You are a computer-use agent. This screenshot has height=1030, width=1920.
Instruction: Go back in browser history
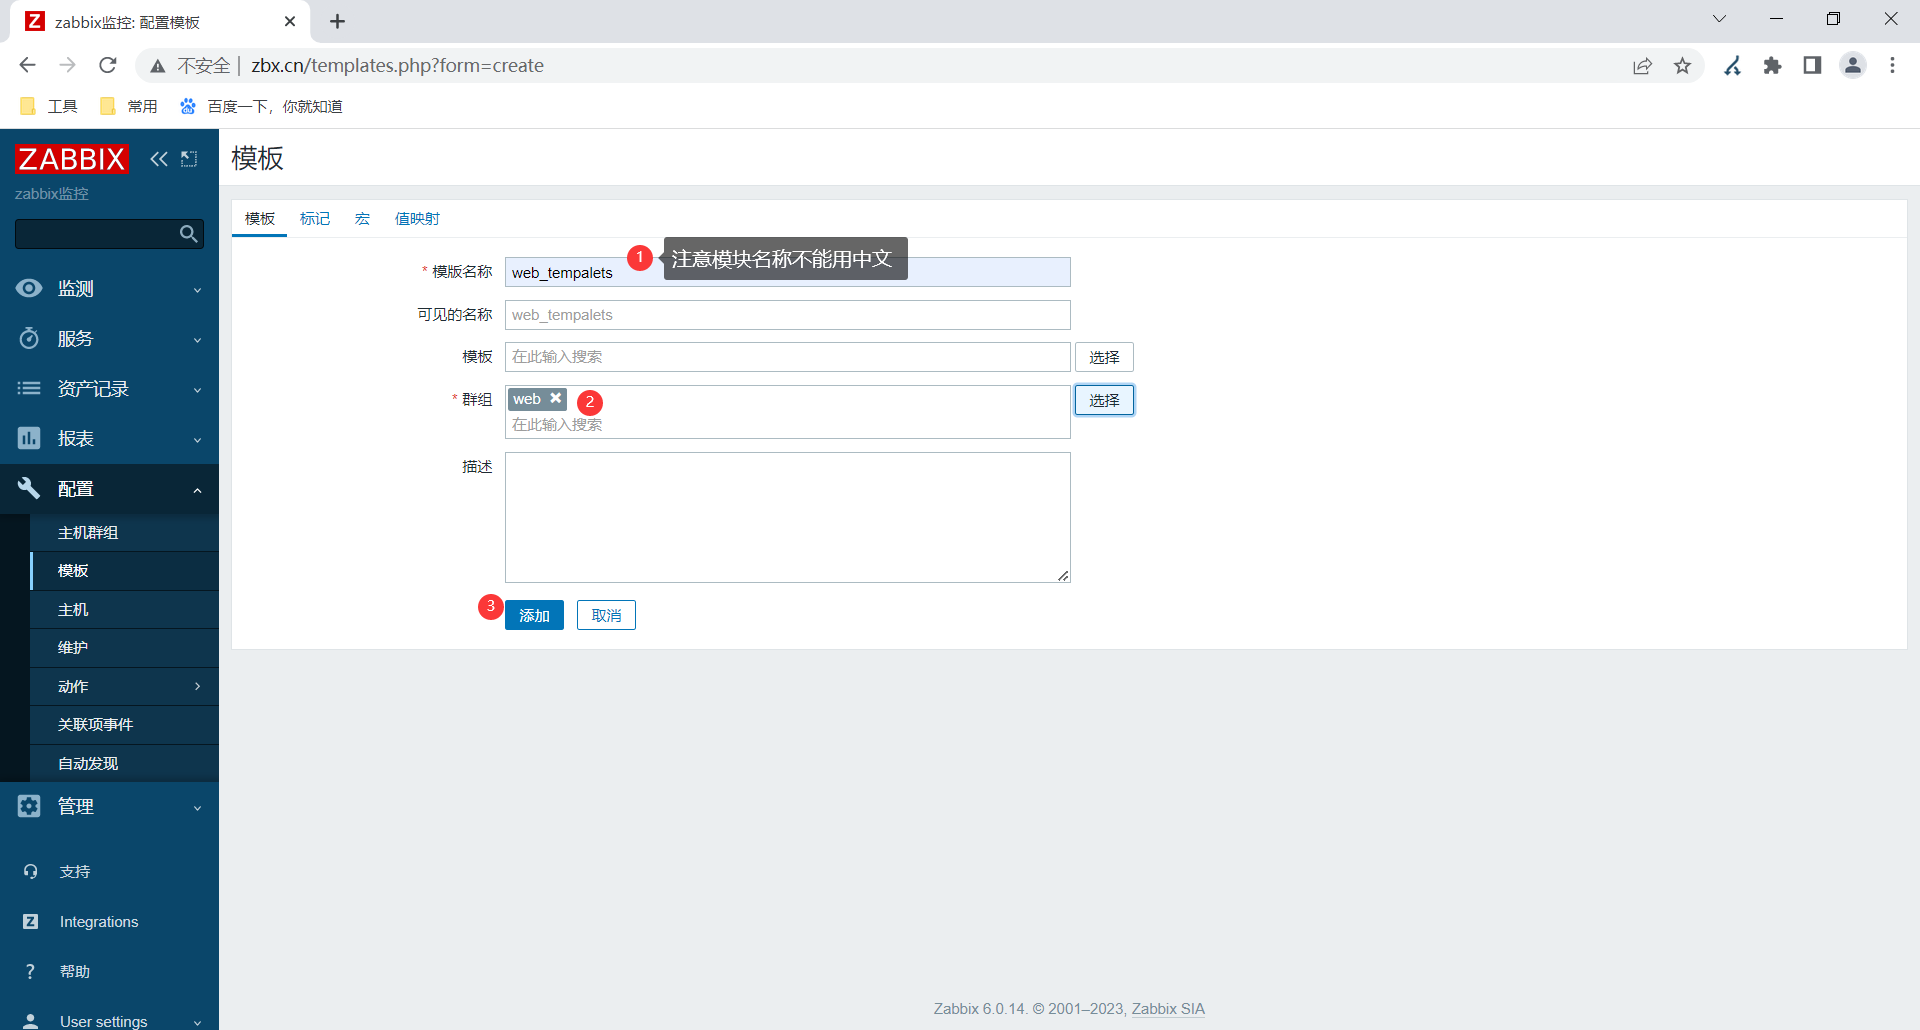27,65
